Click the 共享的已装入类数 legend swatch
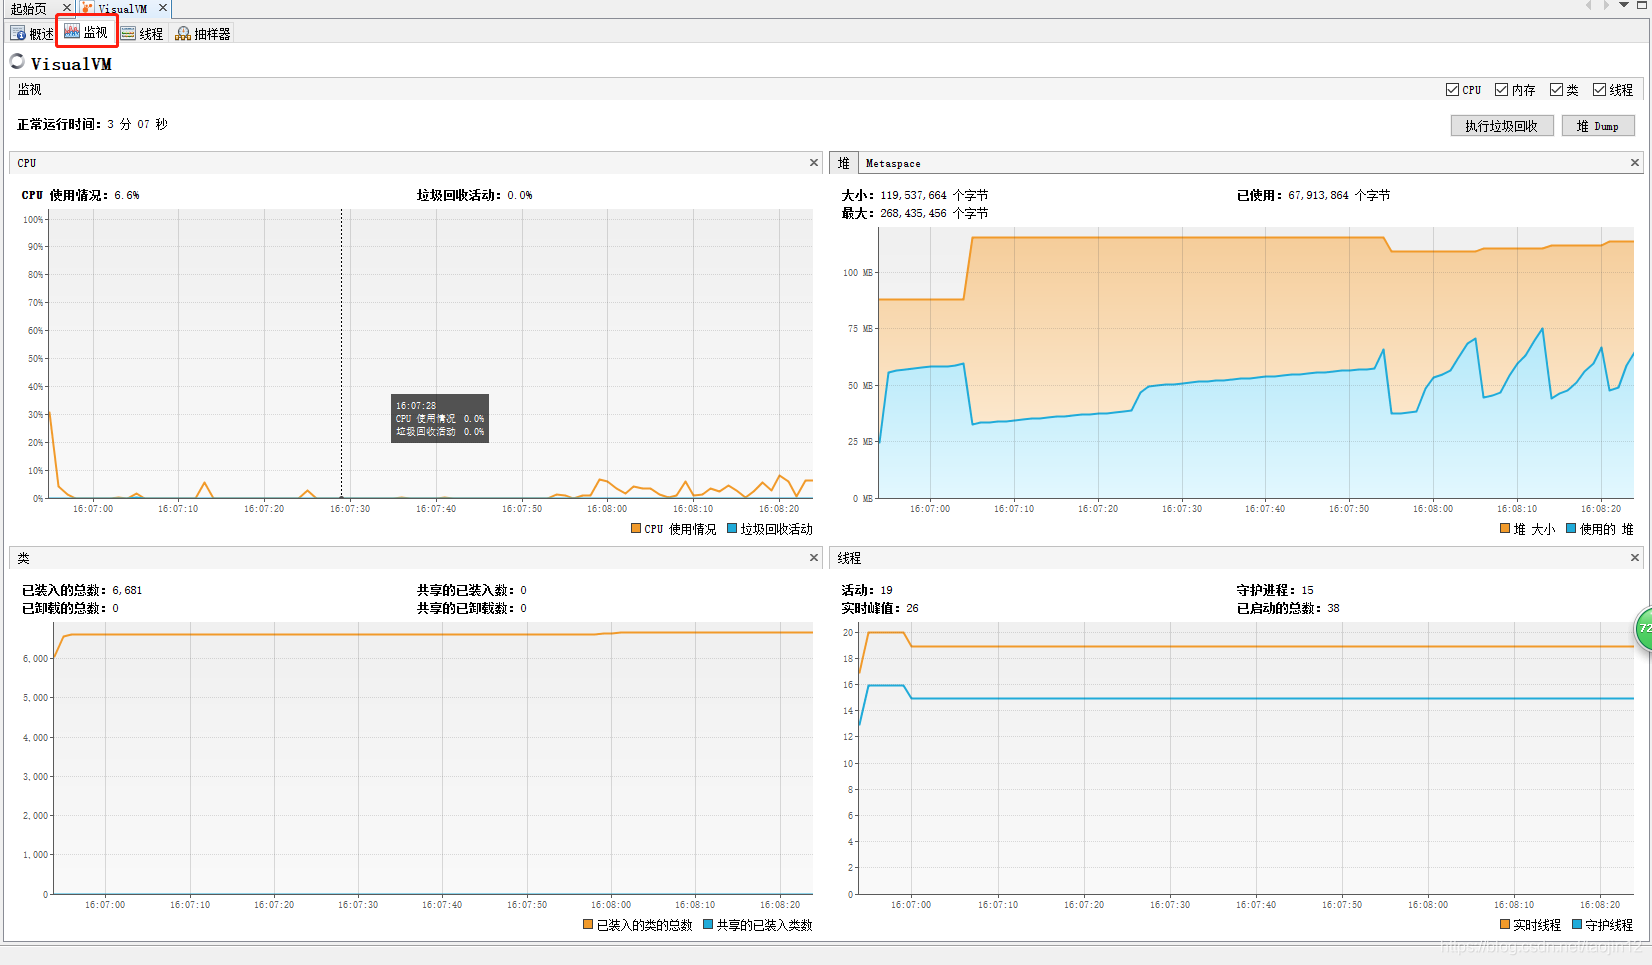 point(708,924)
